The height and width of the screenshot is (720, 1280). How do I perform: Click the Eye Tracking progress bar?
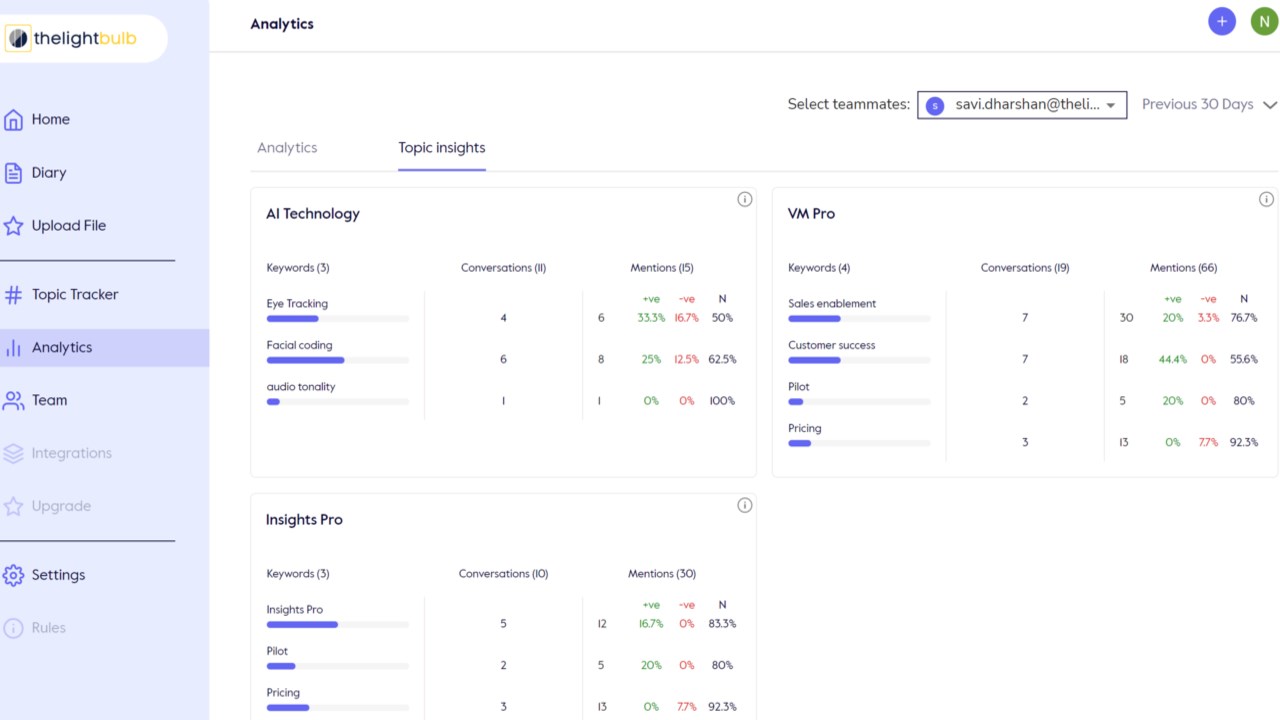338,319
